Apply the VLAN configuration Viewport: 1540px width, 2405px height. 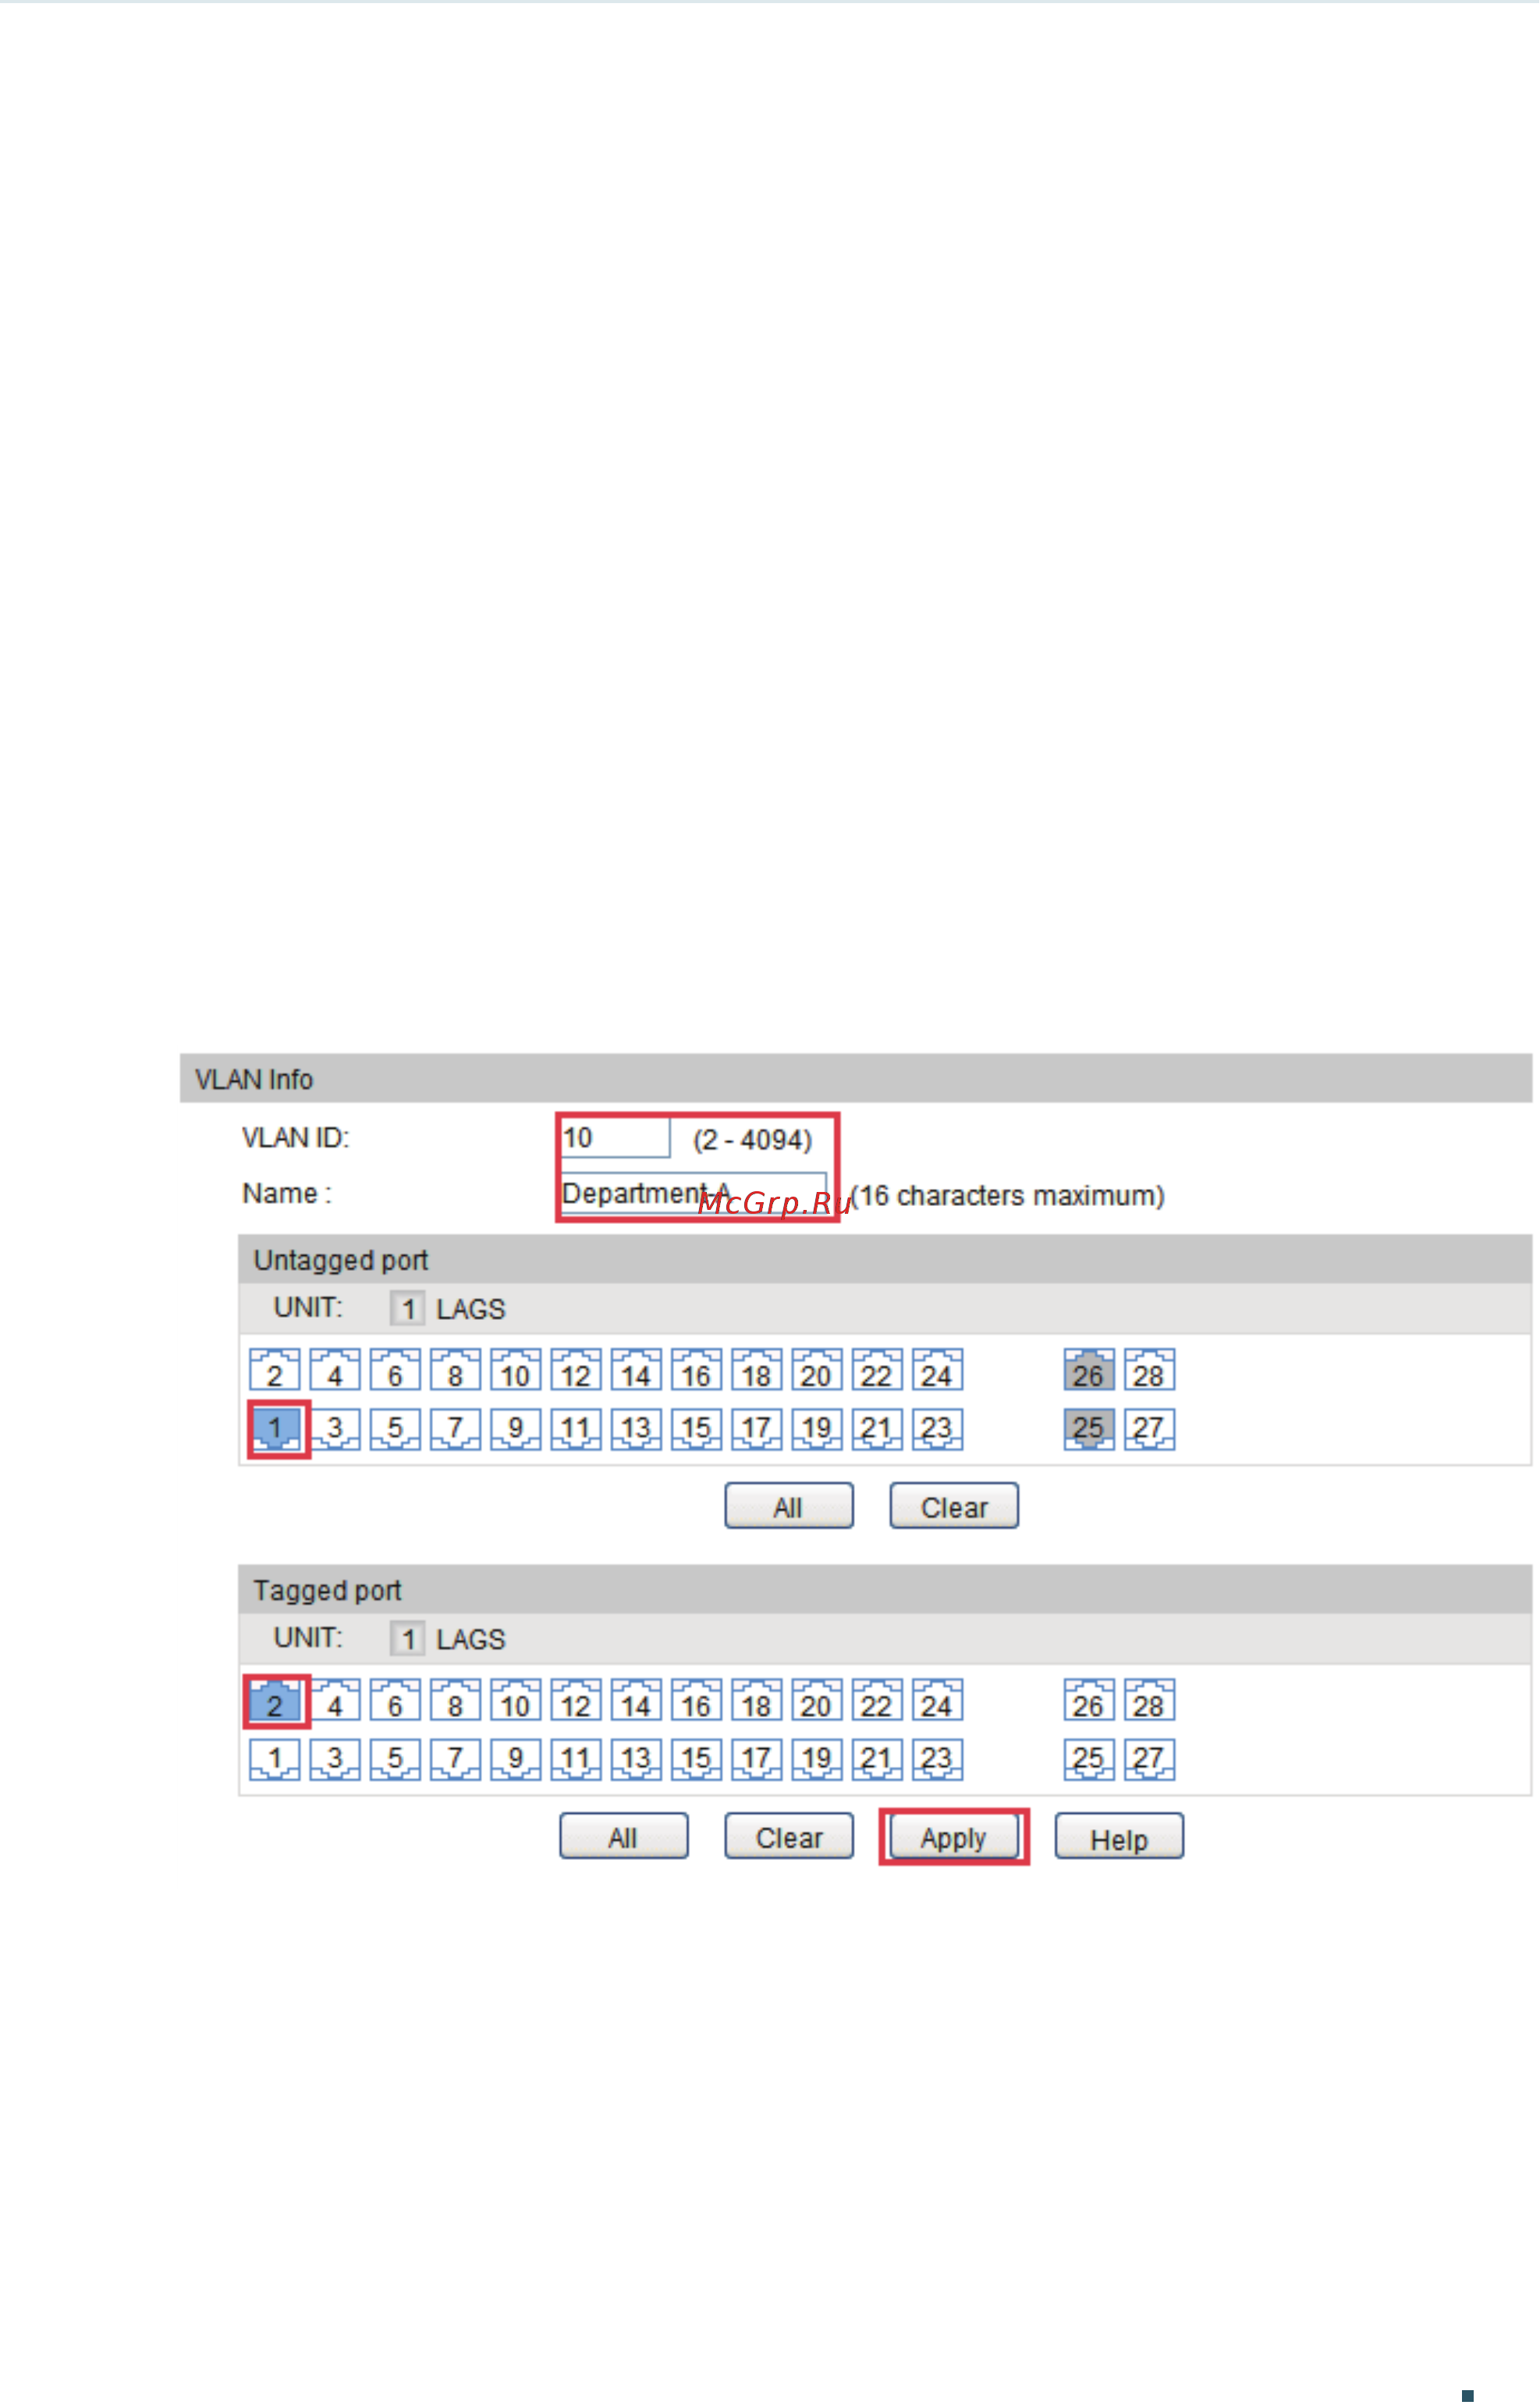click(954, 1837)
